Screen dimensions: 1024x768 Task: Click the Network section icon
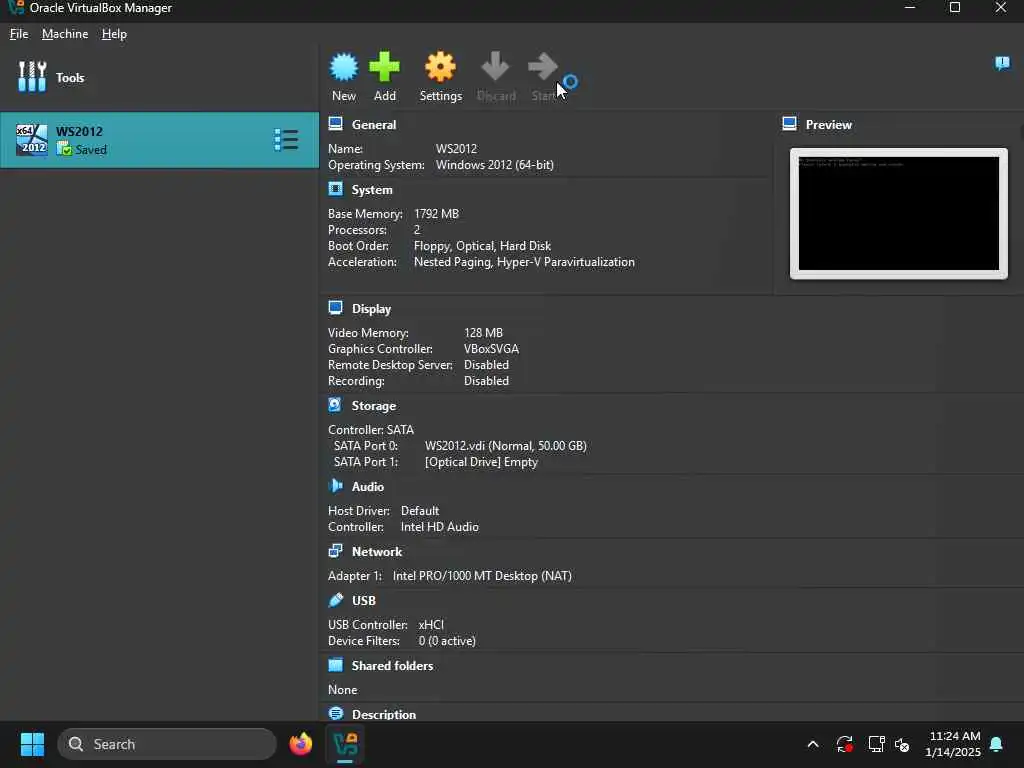pos(336,551)
